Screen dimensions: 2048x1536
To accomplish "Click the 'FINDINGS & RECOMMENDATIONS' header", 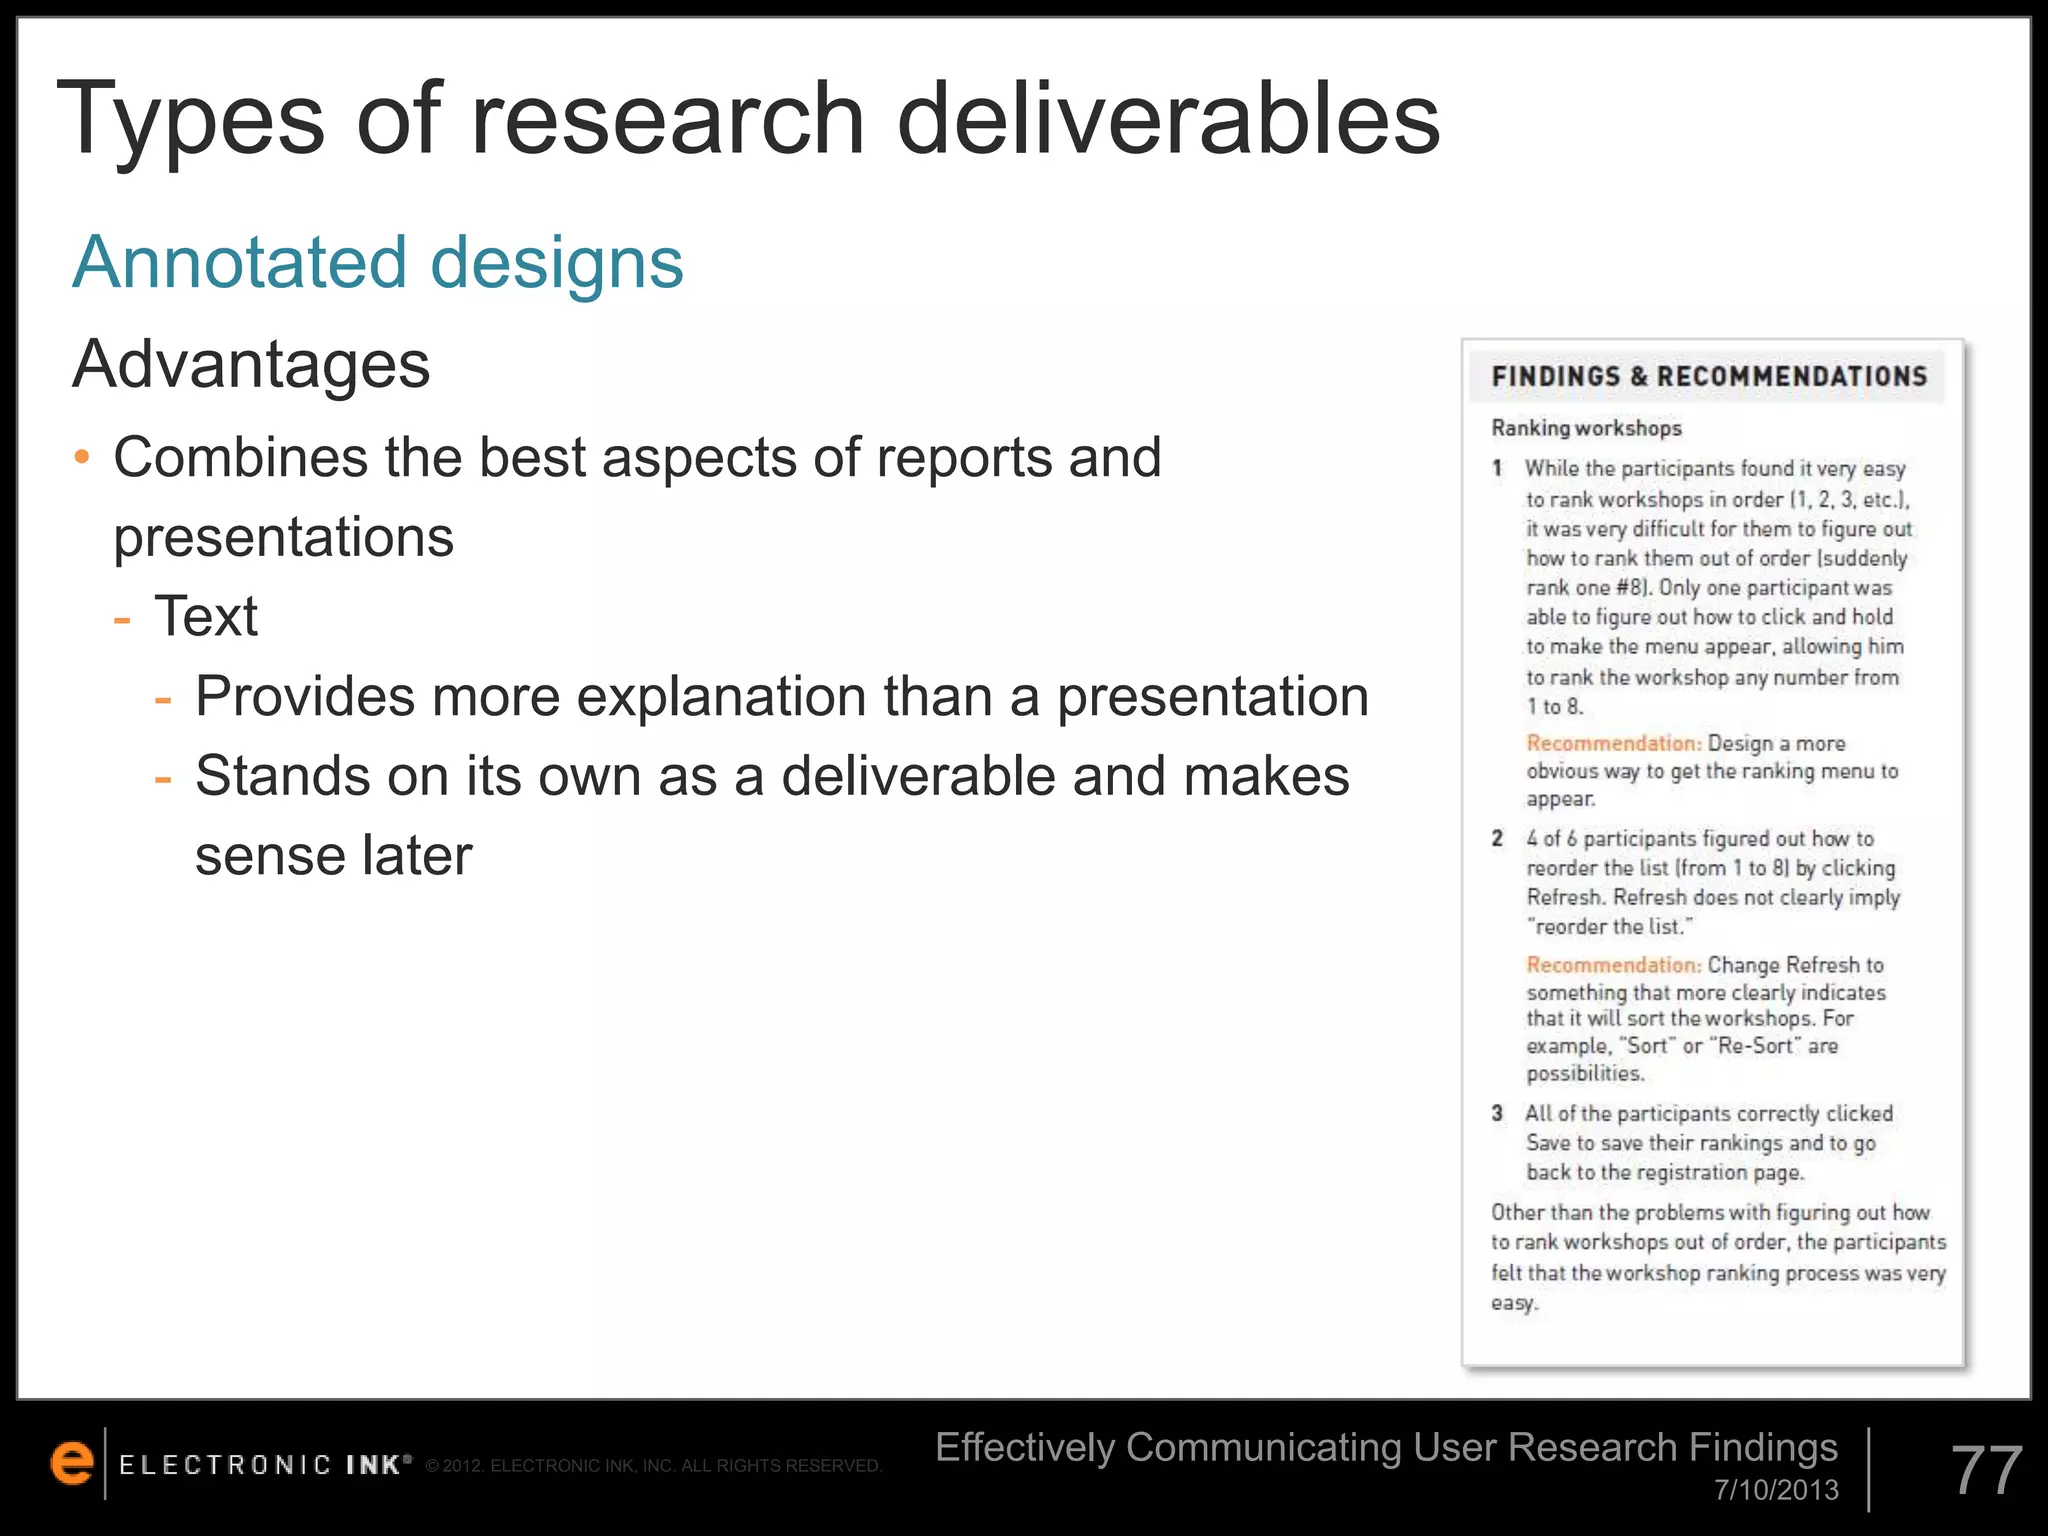I will tap(1709, 377).
